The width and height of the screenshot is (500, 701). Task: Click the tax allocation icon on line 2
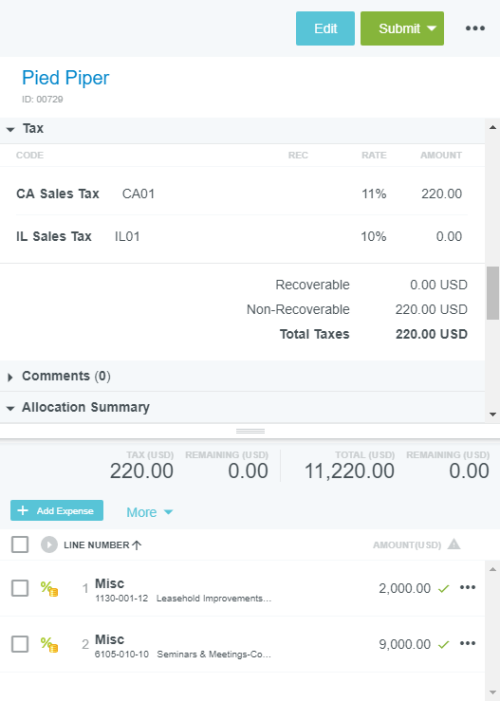[49, 644]
